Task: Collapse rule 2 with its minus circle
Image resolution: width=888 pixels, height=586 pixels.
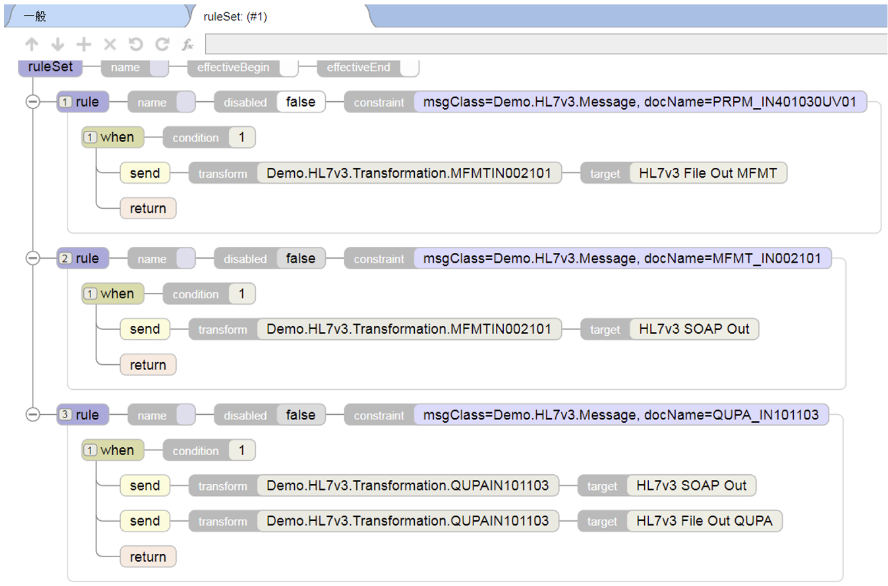Action: click(33, 258)
